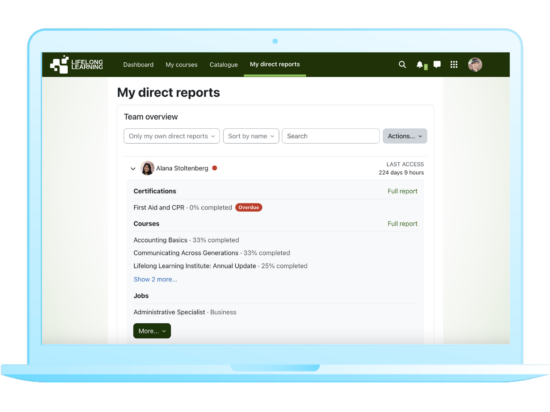Click Alana Stoltenberg's profile photo
The width and height of the screenshot is (550, 412).
pos(147,168)
